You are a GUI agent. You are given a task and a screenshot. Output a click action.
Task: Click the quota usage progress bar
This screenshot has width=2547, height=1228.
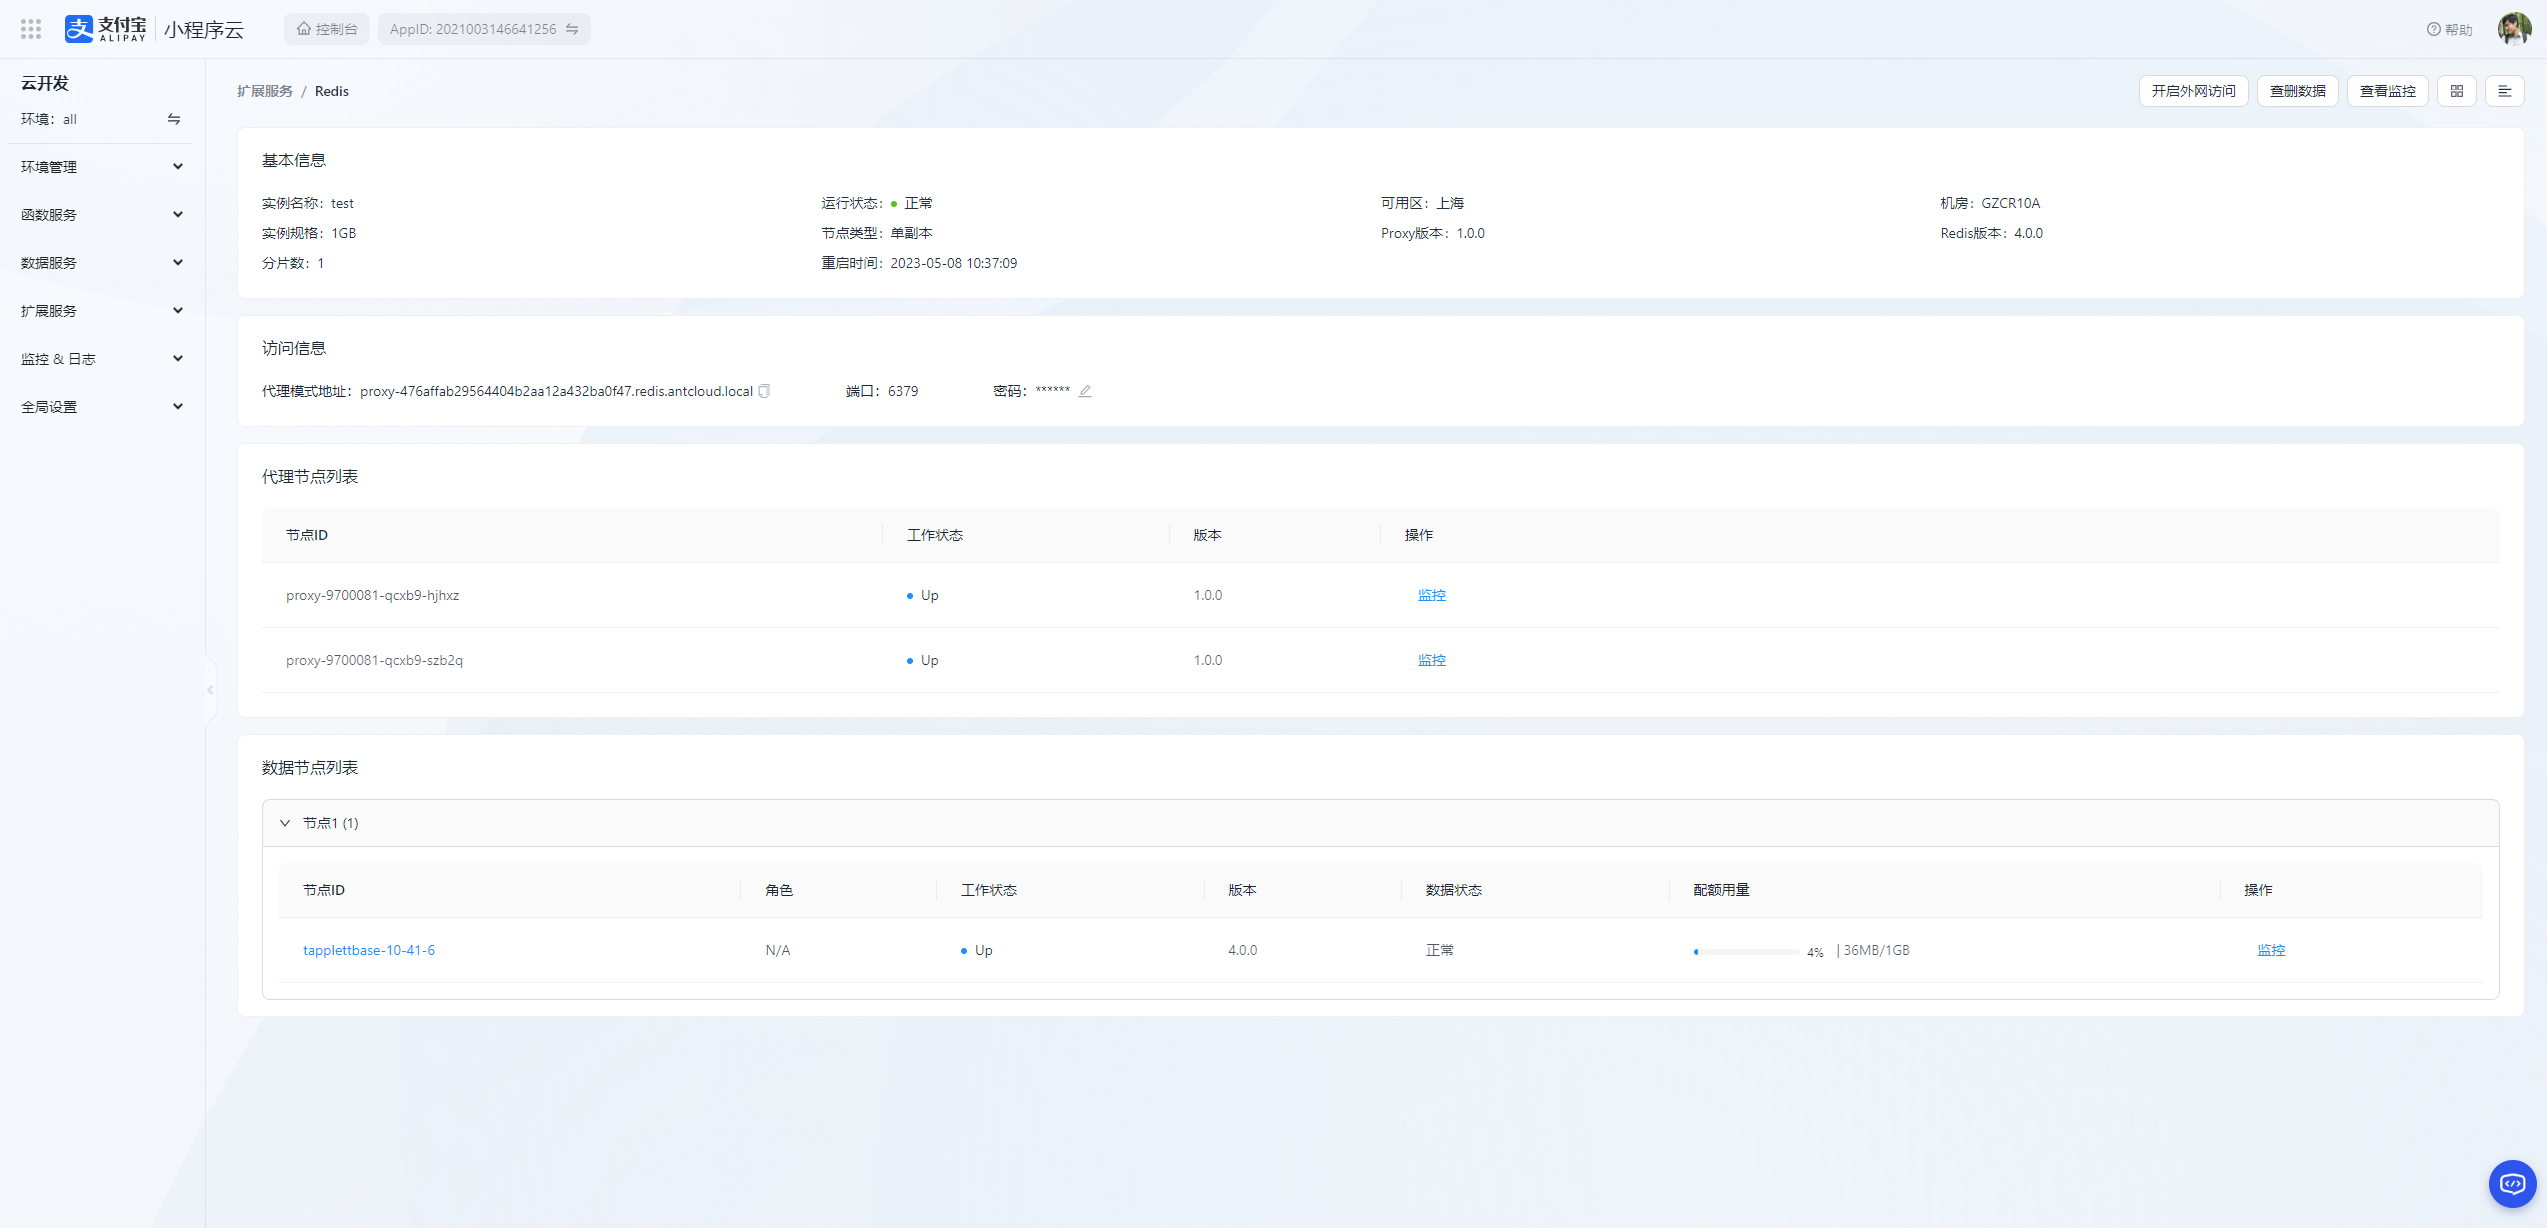coord(1746,952)
